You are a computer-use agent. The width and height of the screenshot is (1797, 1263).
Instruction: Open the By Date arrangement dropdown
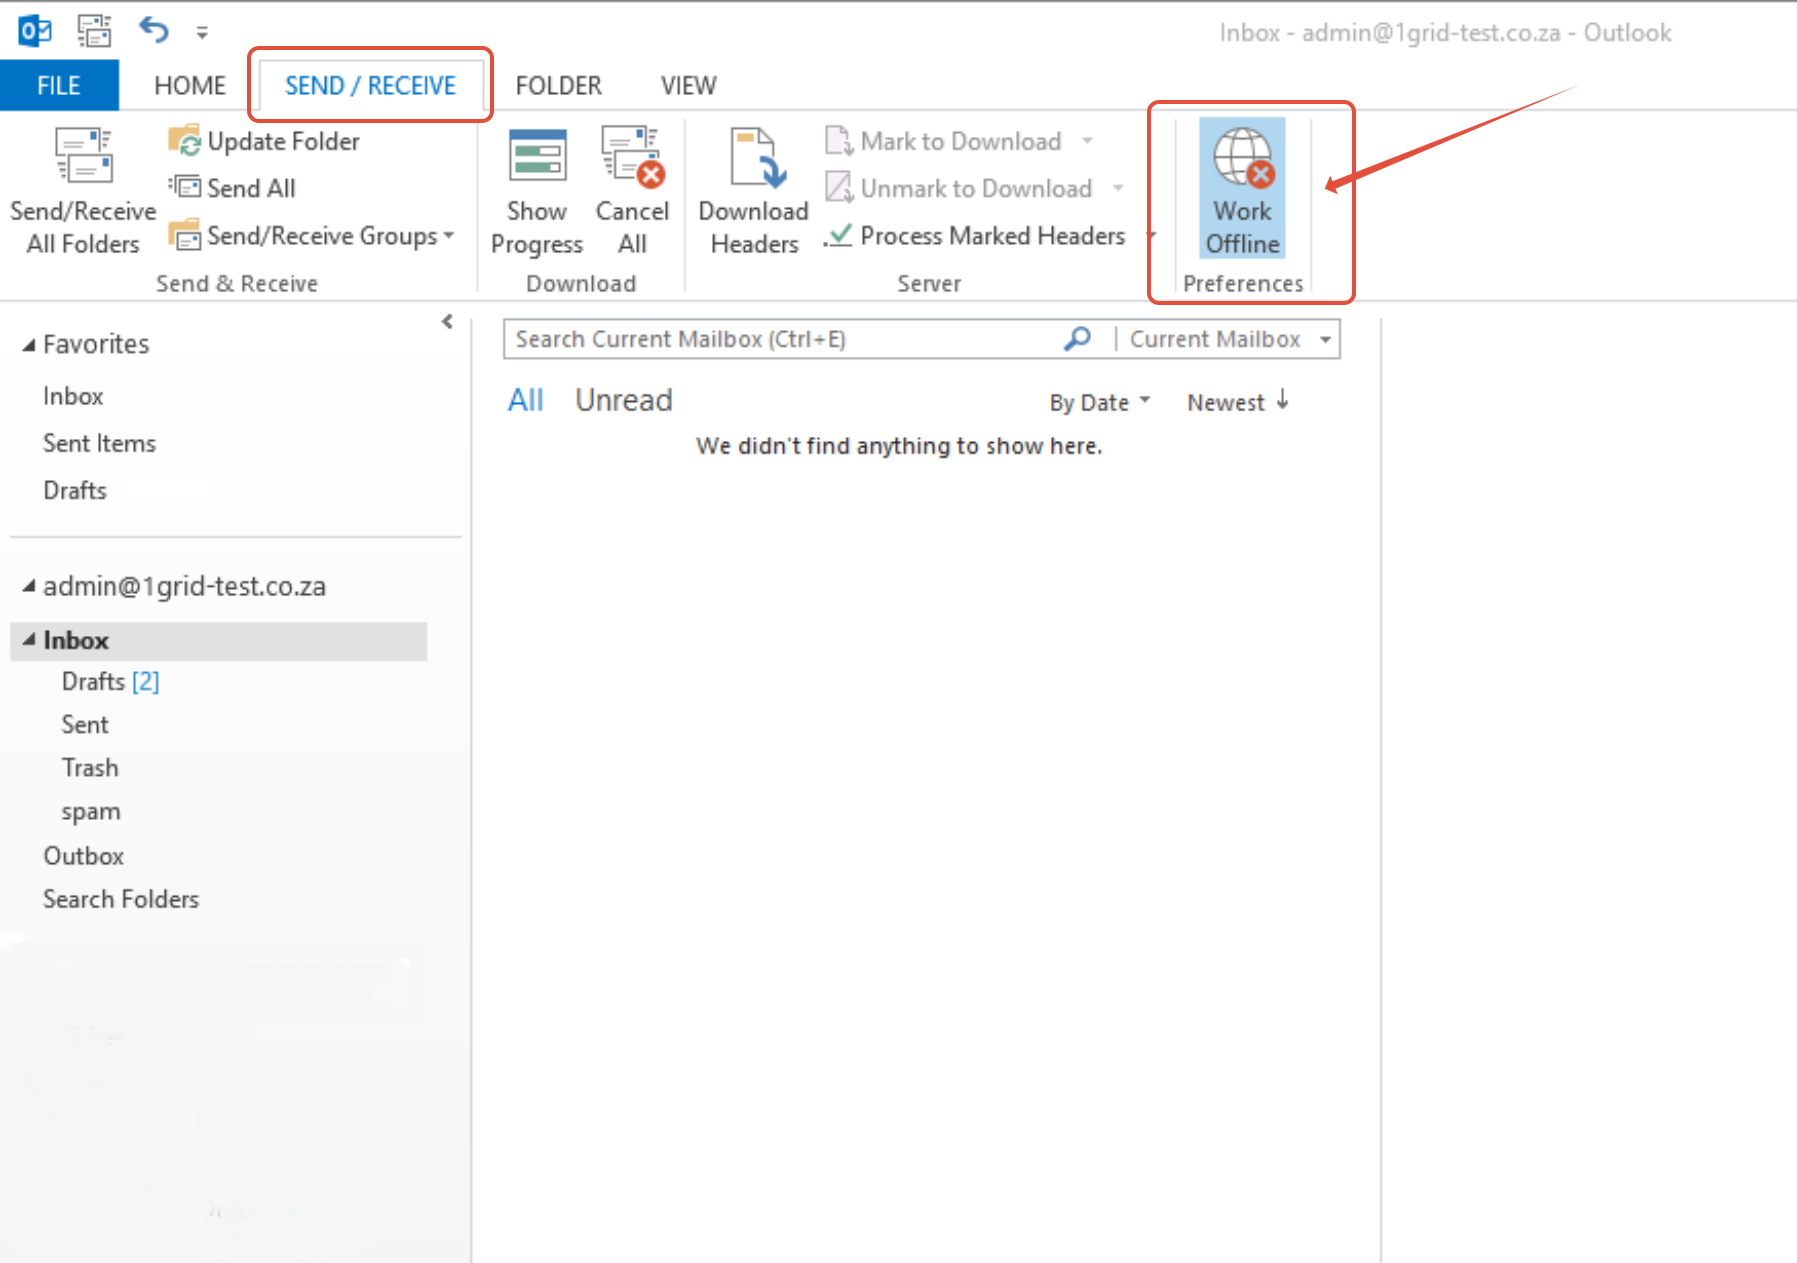point(1099,402)
